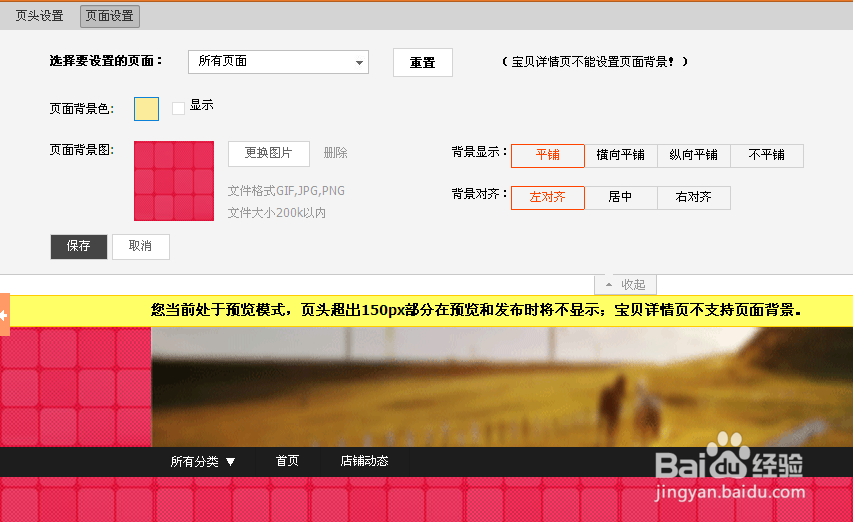This screenshot has height=522, width=853.
Task: Select 不平铺 background display option
Action: (767, 156)
